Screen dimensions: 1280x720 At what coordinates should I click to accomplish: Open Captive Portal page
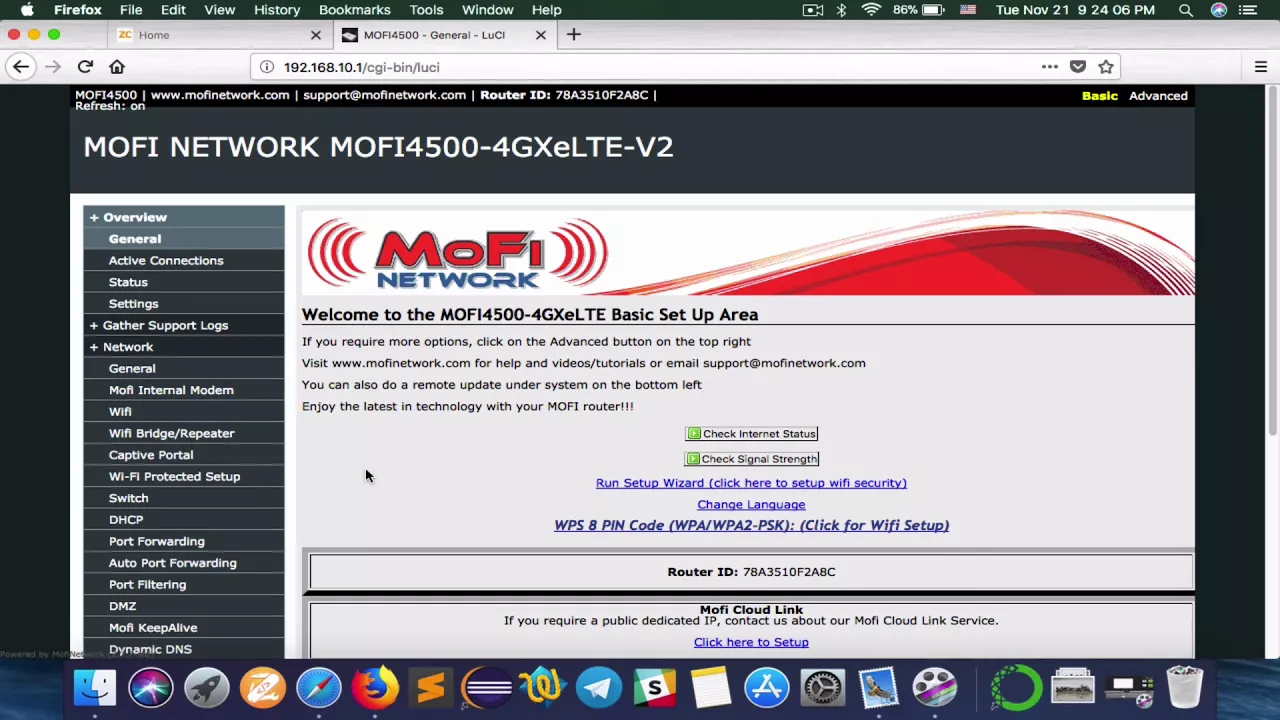[x=184, y=455]
